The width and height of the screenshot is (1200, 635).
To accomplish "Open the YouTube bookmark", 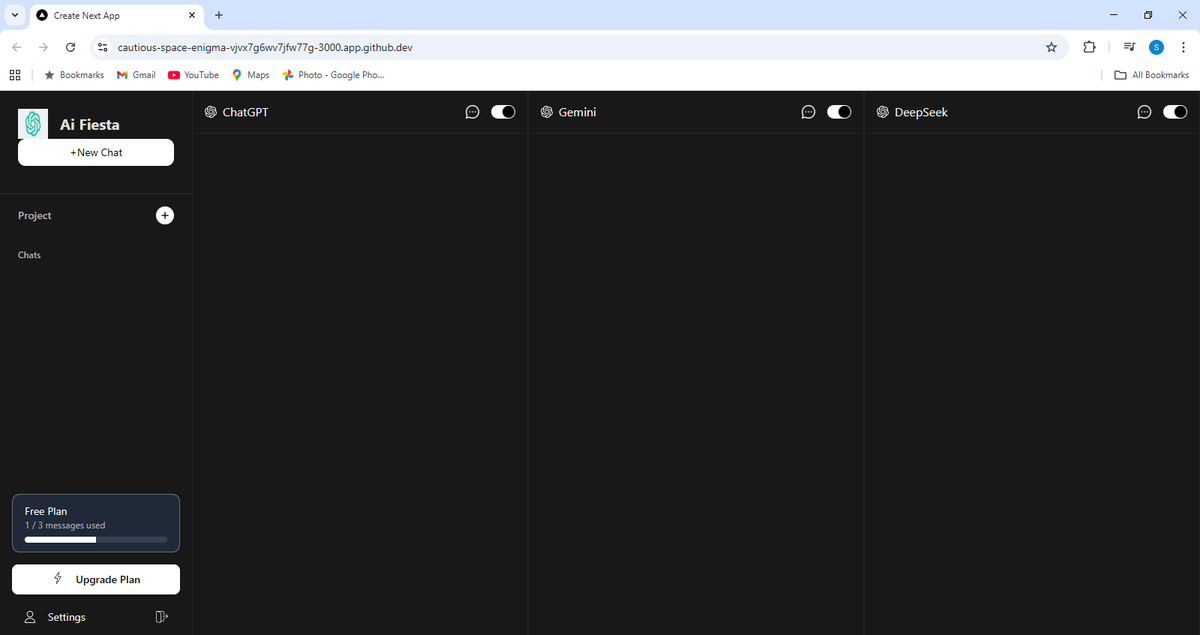I will pos(193,75).
